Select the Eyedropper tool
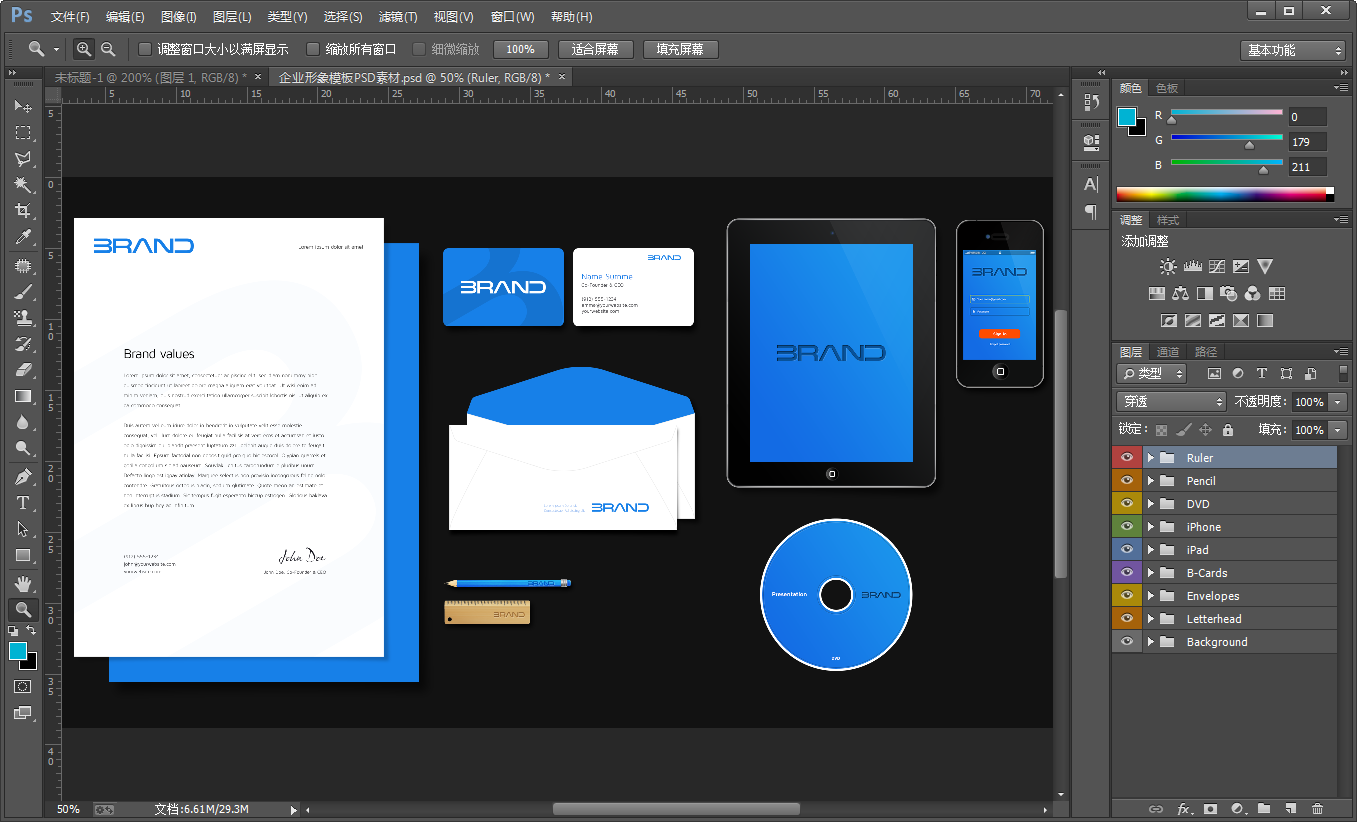This screenshot has height=822, width=1357. 23,237
